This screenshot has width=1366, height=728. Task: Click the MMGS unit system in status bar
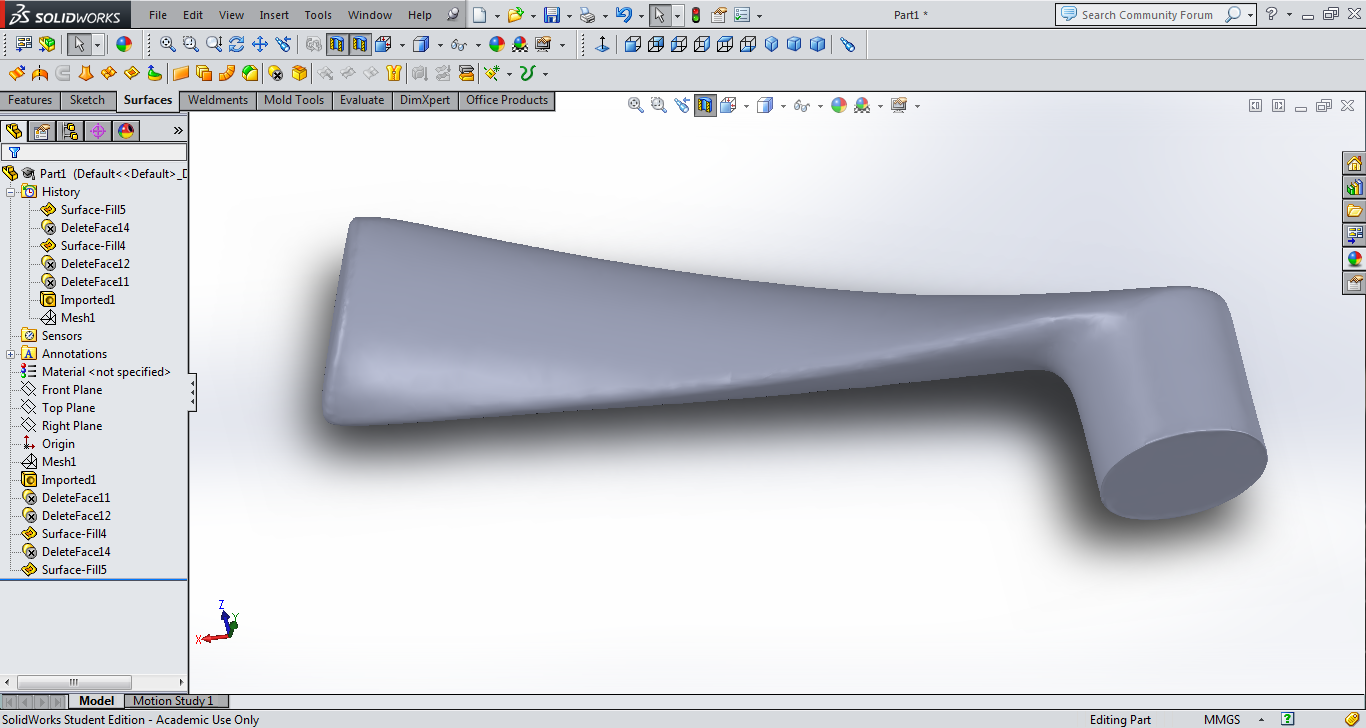(1222, 719)
